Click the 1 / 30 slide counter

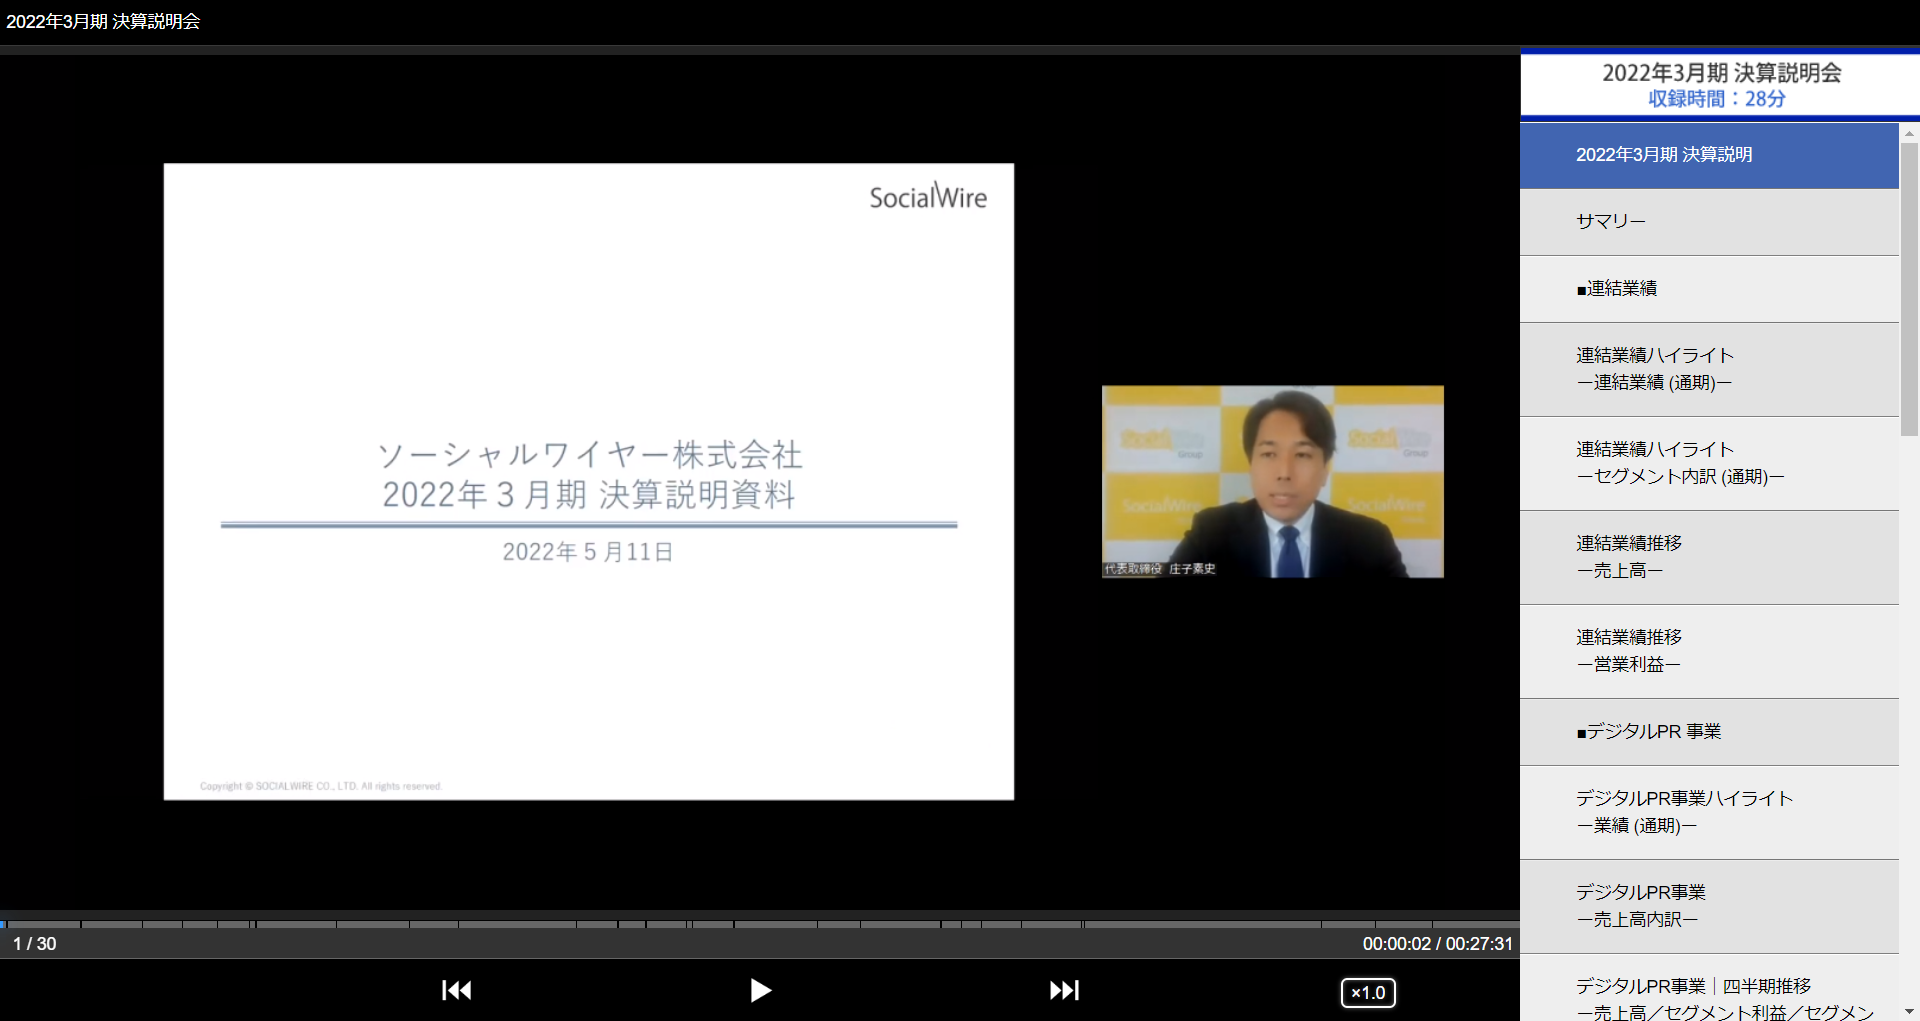point(34,944)
